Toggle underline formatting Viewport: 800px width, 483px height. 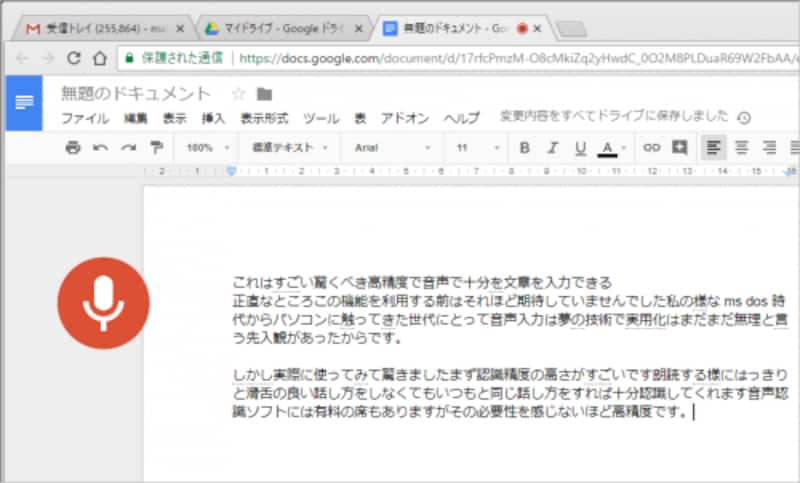pyautogui.click(x=580, y=148)
